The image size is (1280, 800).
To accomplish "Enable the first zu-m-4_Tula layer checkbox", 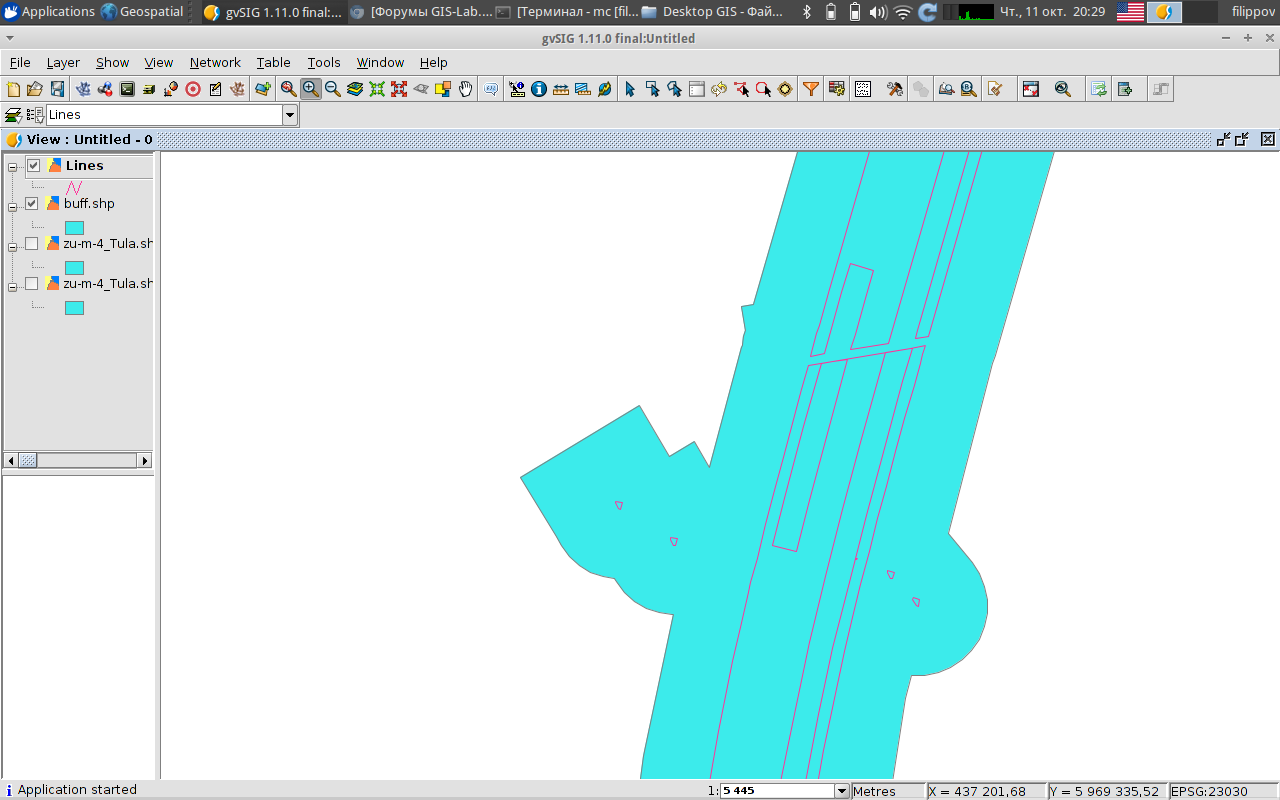I will pyautogui.click(x=32, y=243).
